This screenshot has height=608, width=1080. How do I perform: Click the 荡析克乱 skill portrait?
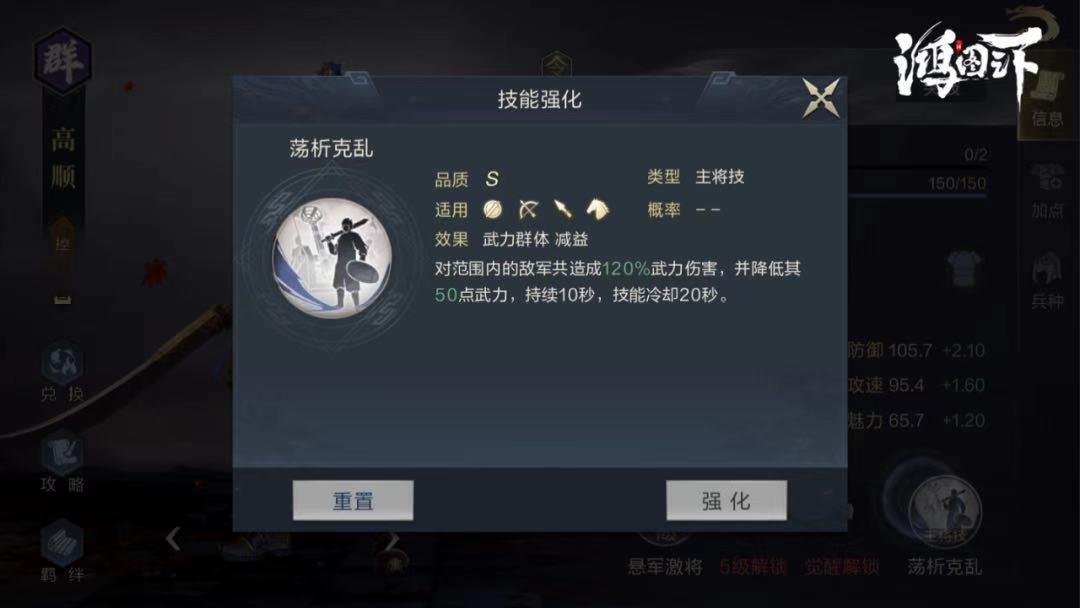333,258
